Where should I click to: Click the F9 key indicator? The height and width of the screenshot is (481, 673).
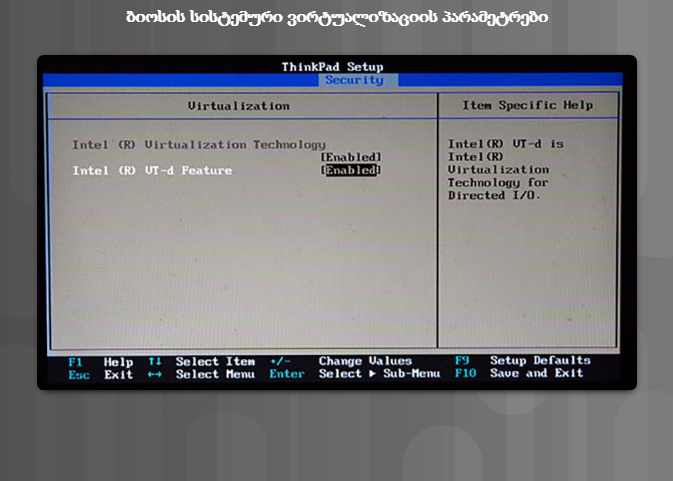coord(462,361)
